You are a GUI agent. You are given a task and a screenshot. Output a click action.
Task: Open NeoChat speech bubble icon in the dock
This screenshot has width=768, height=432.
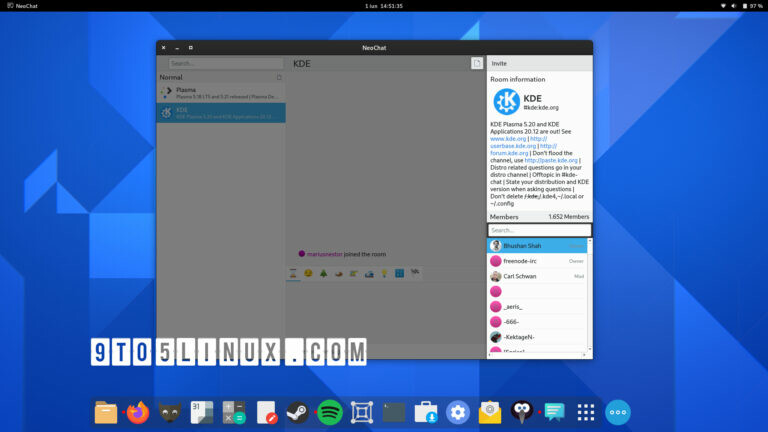tap(554, 412)
